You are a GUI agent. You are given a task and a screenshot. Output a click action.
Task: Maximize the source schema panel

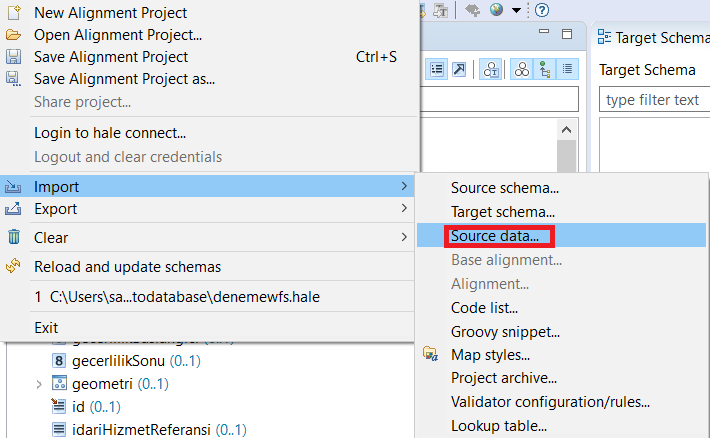click(567, 34)
